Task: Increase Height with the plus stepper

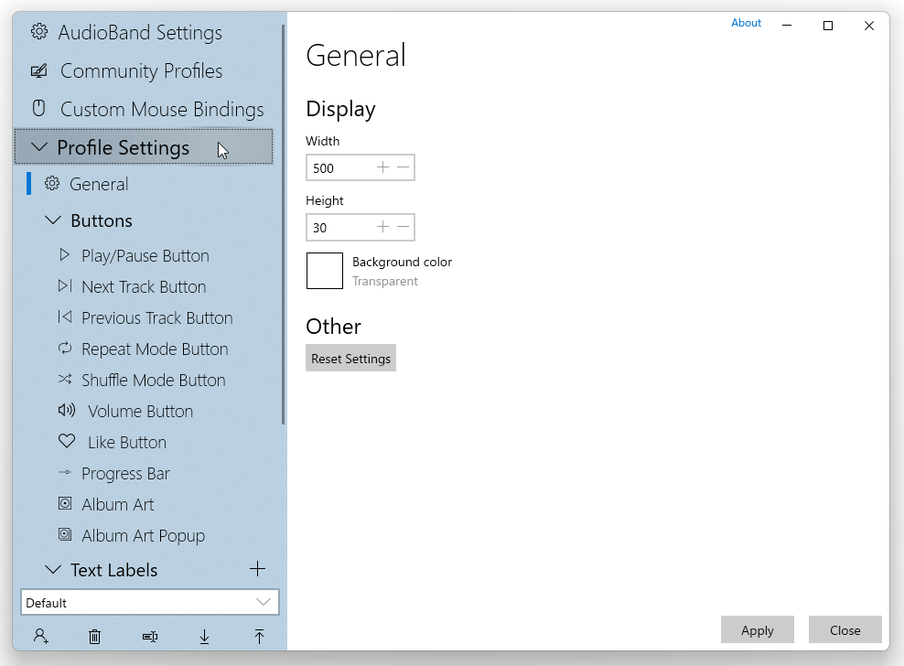Action: coord(383,227)
